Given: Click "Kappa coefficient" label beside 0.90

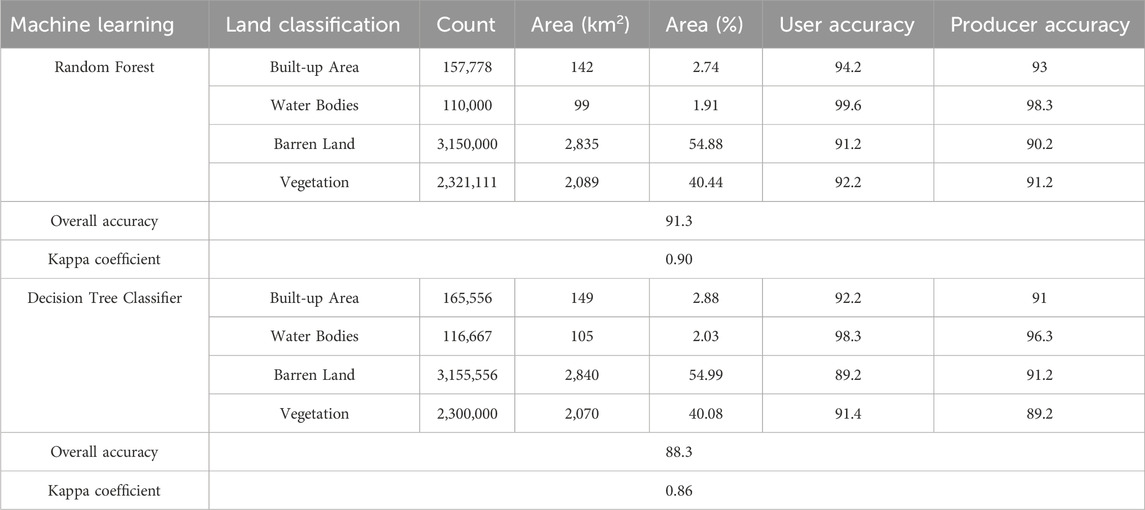Looking at the screenshot, I should coord(104,259).
